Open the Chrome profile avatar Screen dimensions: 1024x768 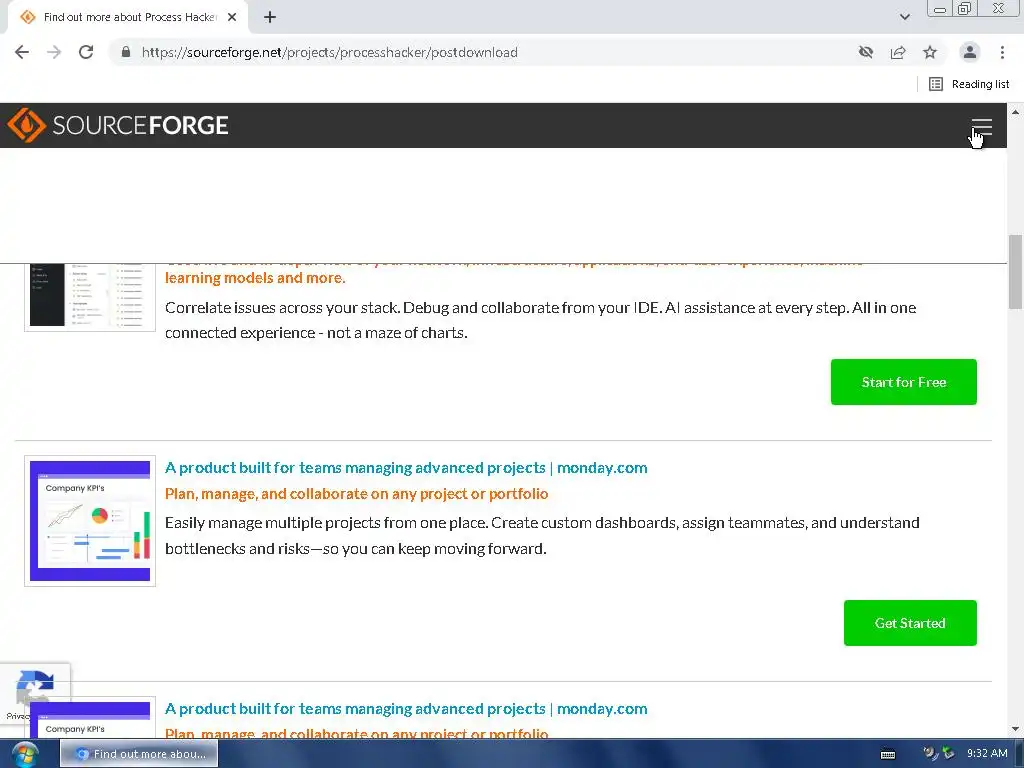pos(970,52)
